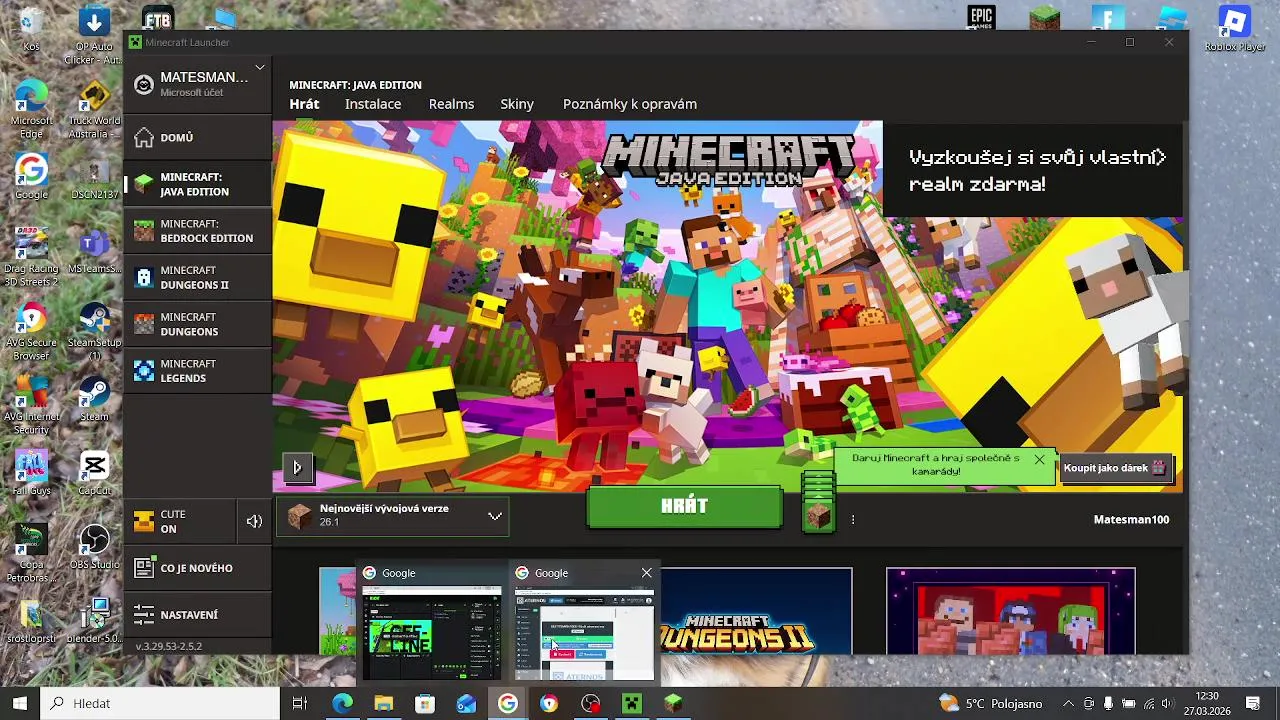Open Co je nového news section
The image size is (1280, 720).
point(197,568)
